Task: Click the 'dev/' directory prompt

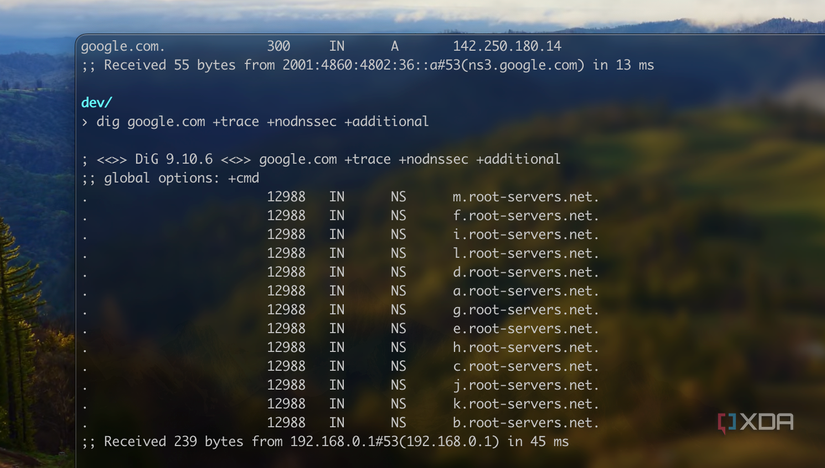Action: point(97,103)
